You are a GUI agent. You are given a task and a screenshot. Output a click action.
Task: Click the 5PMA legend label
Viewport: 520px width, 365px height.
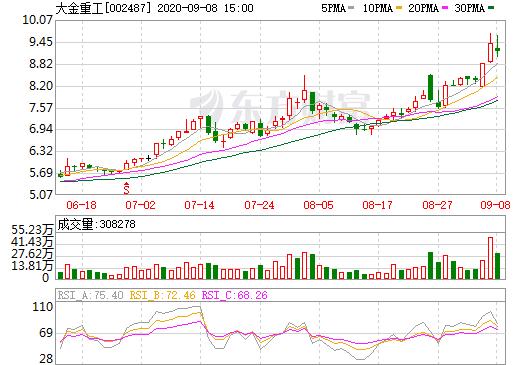click(x=333, y=8)
